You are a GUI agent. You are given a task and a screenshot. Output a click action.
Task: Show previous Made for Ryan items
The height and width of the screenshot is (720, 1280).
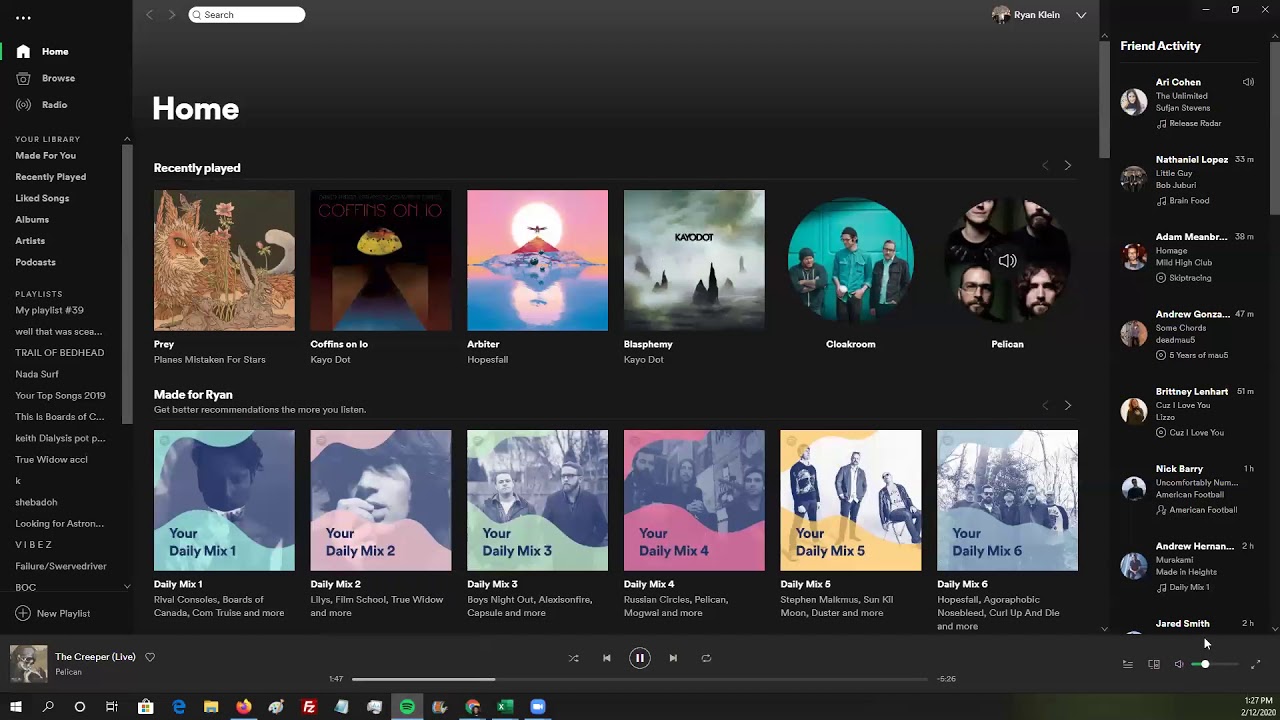[1045, 405]
